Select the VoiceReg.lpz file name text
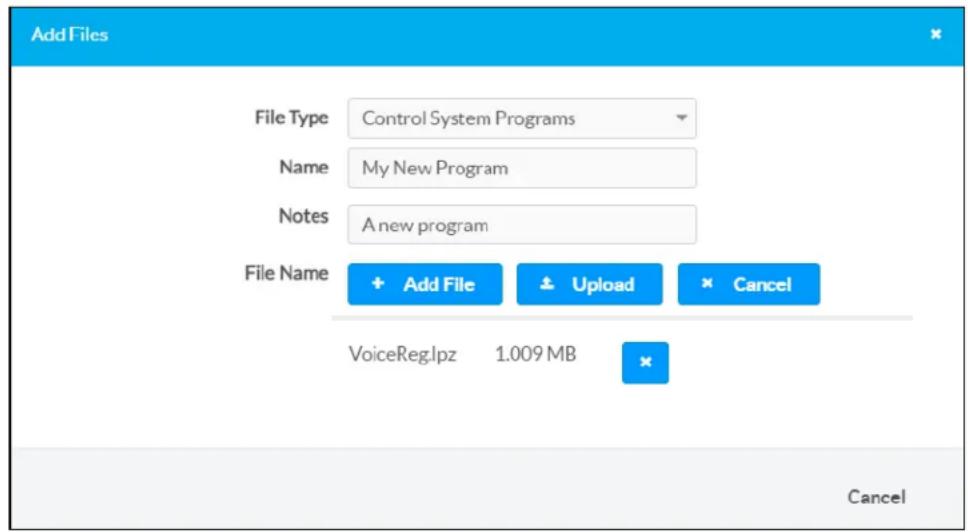This screenshot has height=532, width=968. [x=403, y=356]
